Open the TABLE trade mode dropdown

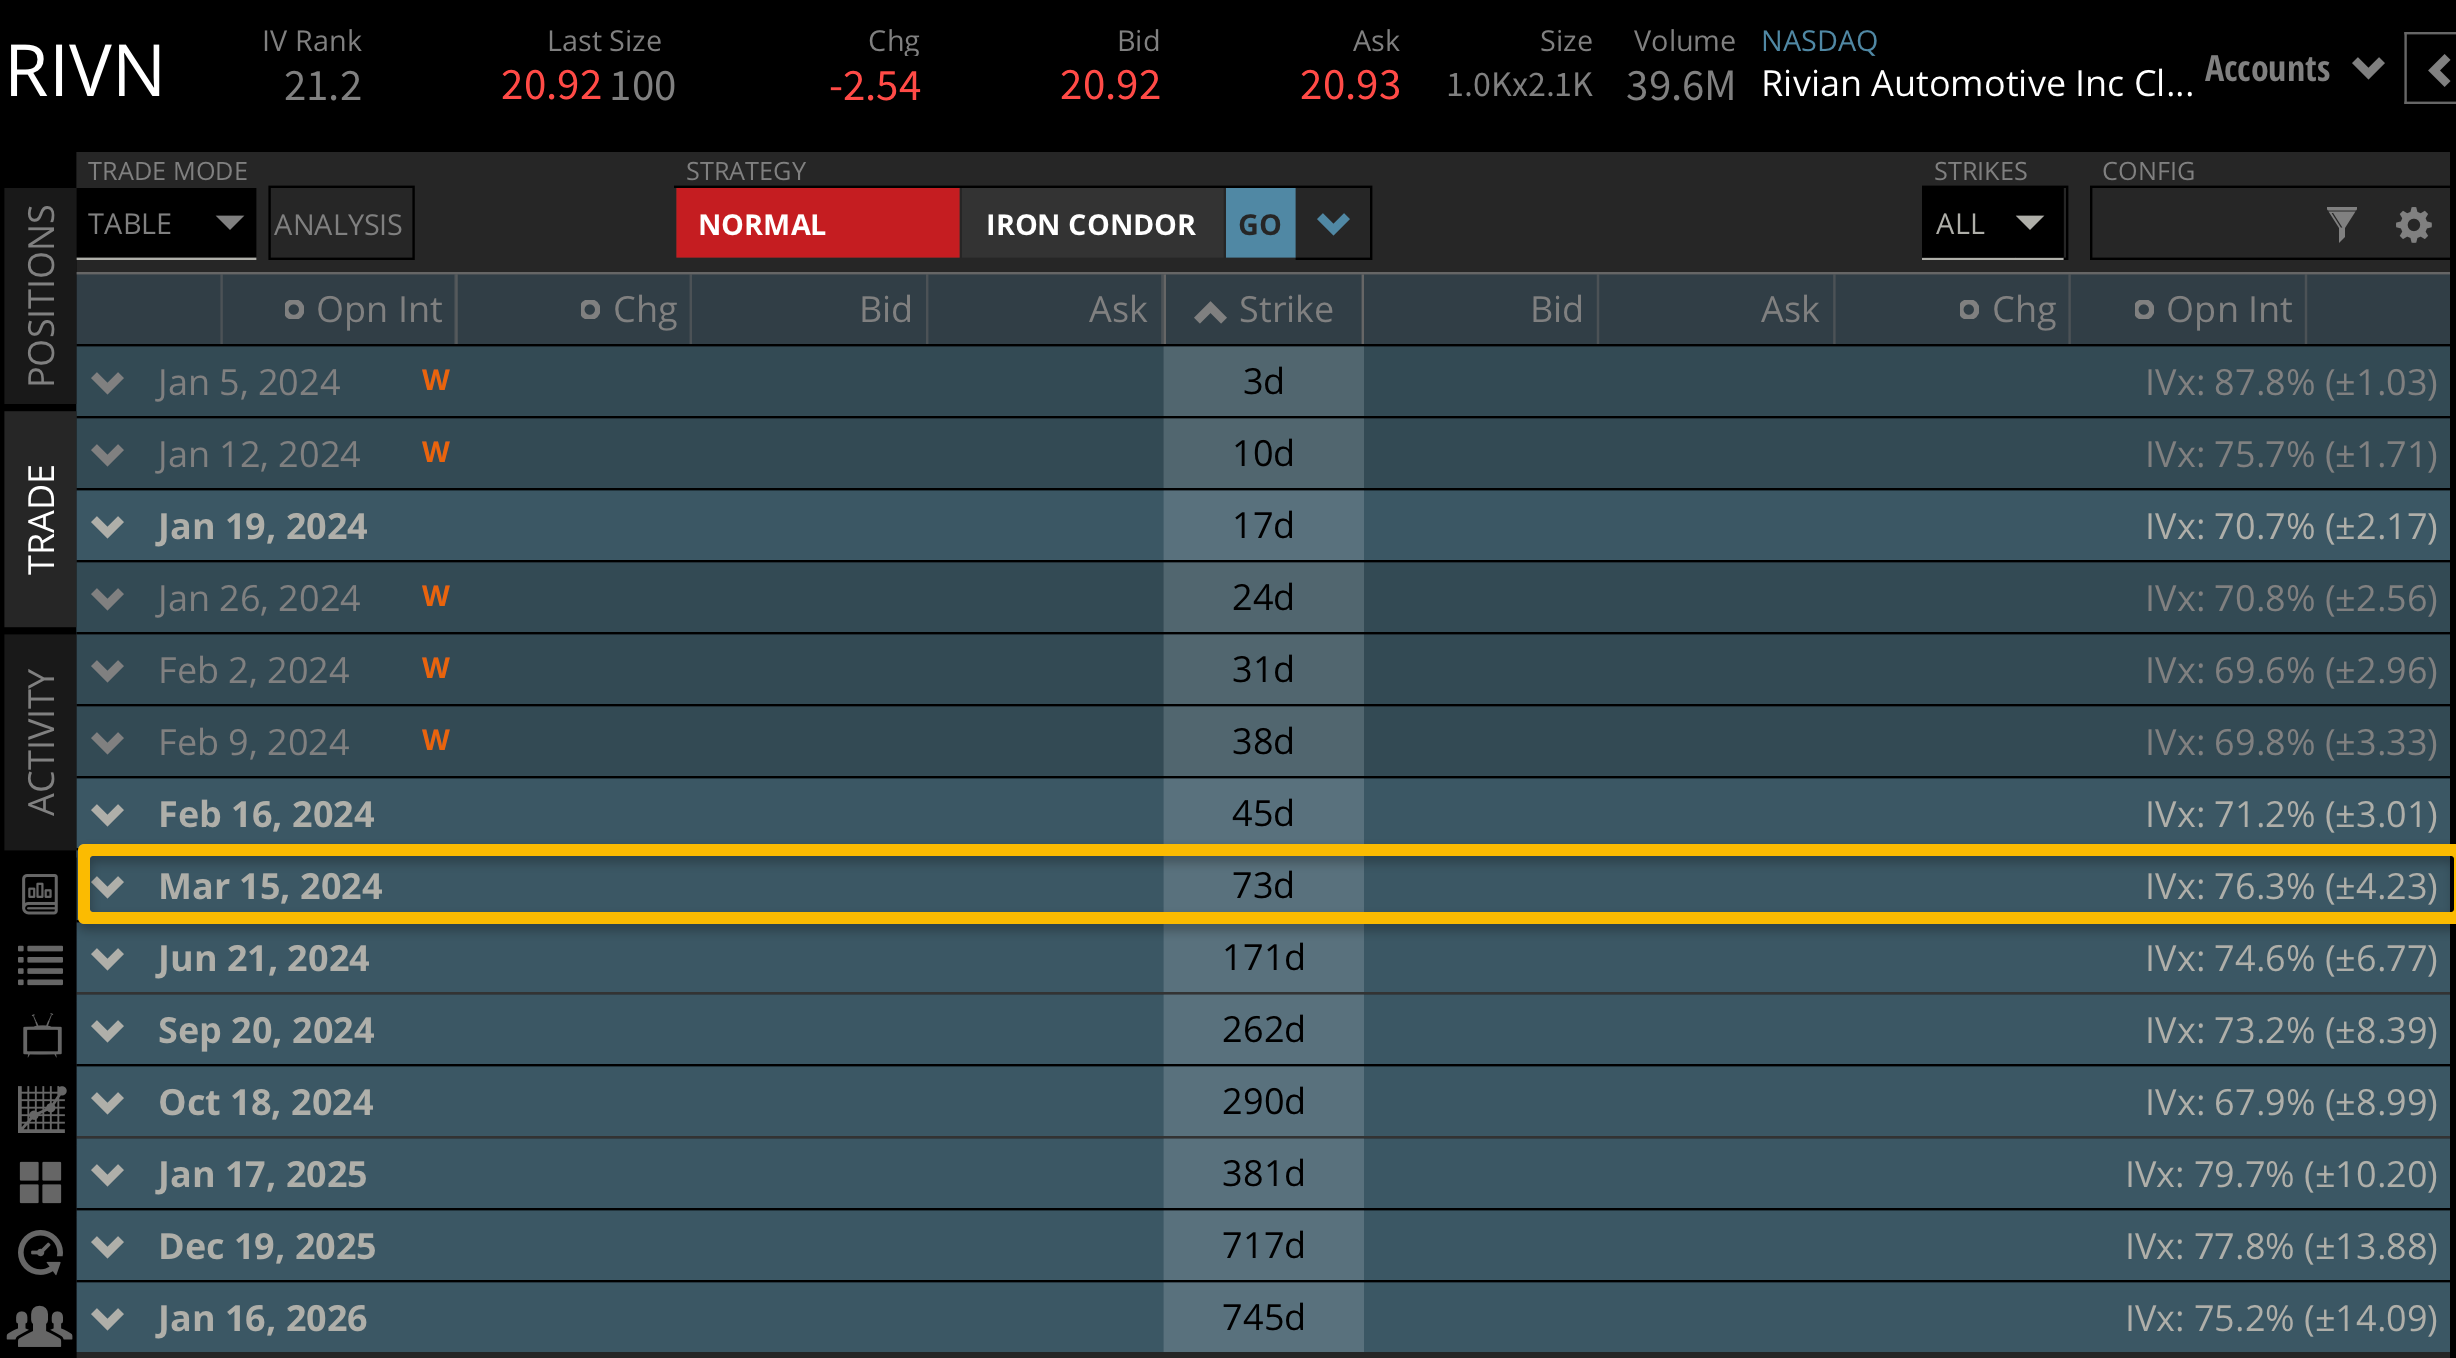(x=166, y=224)
